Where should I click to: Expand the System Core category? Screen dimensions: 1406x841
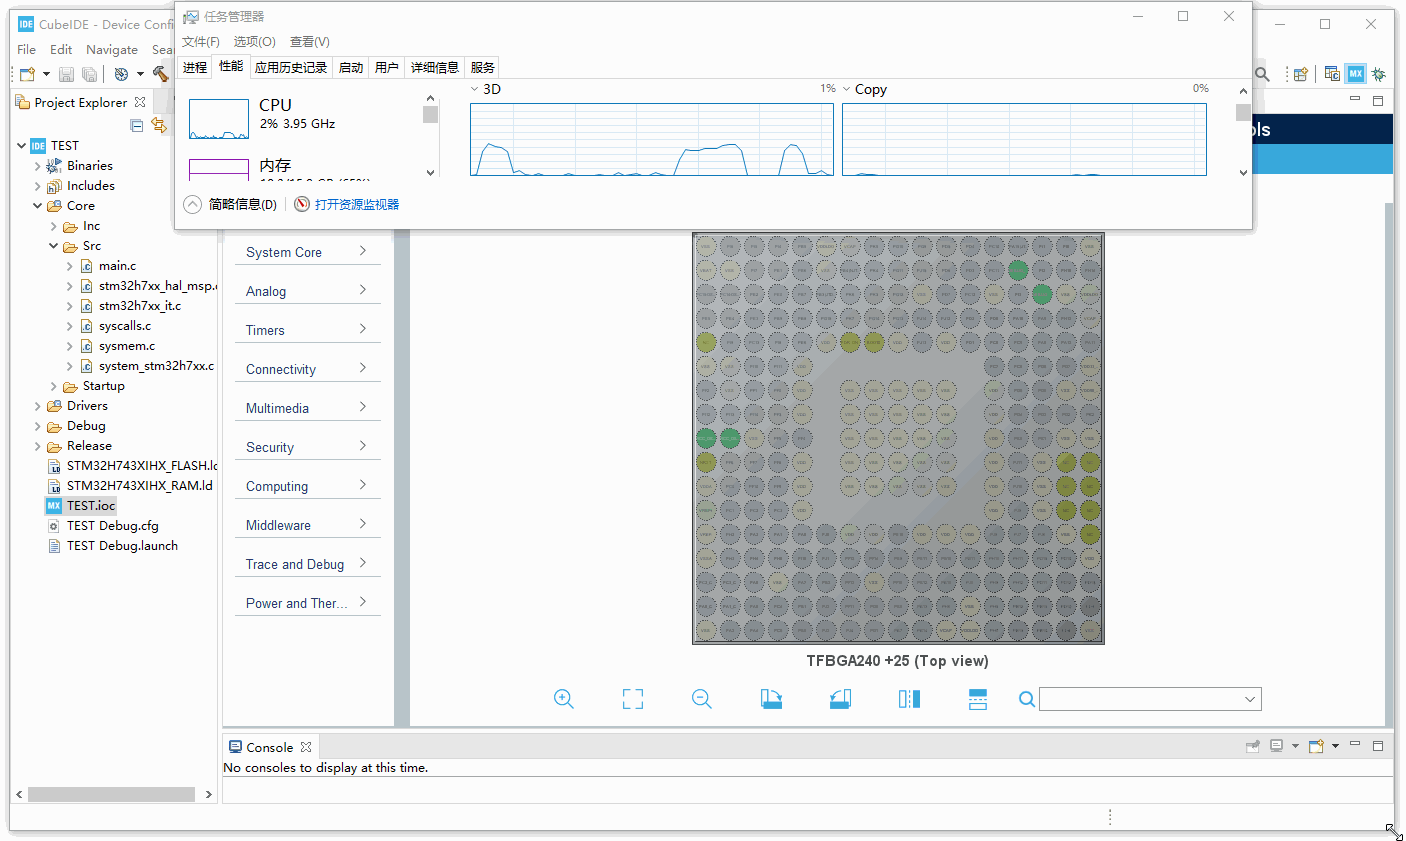tap(308, 252)
